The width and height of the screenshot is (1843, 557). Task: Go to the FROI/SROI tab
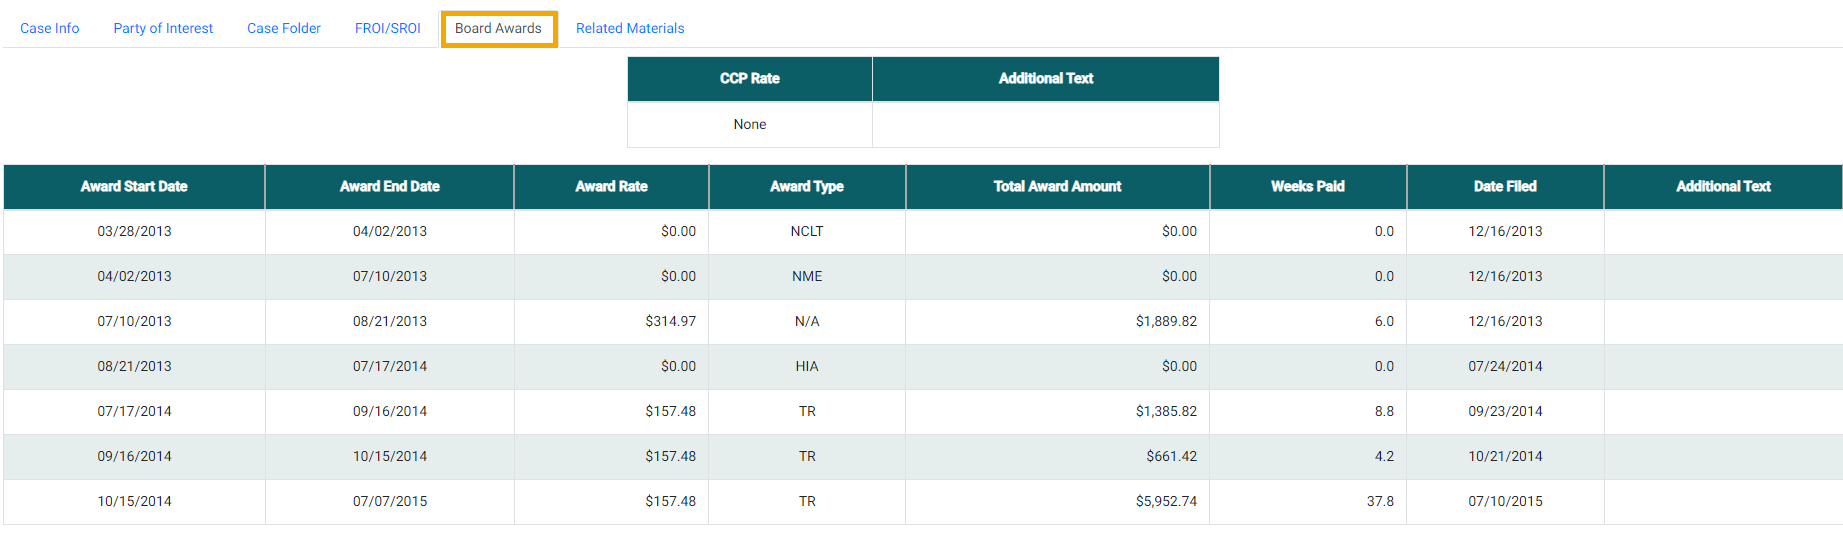click(x=387, y=28)
